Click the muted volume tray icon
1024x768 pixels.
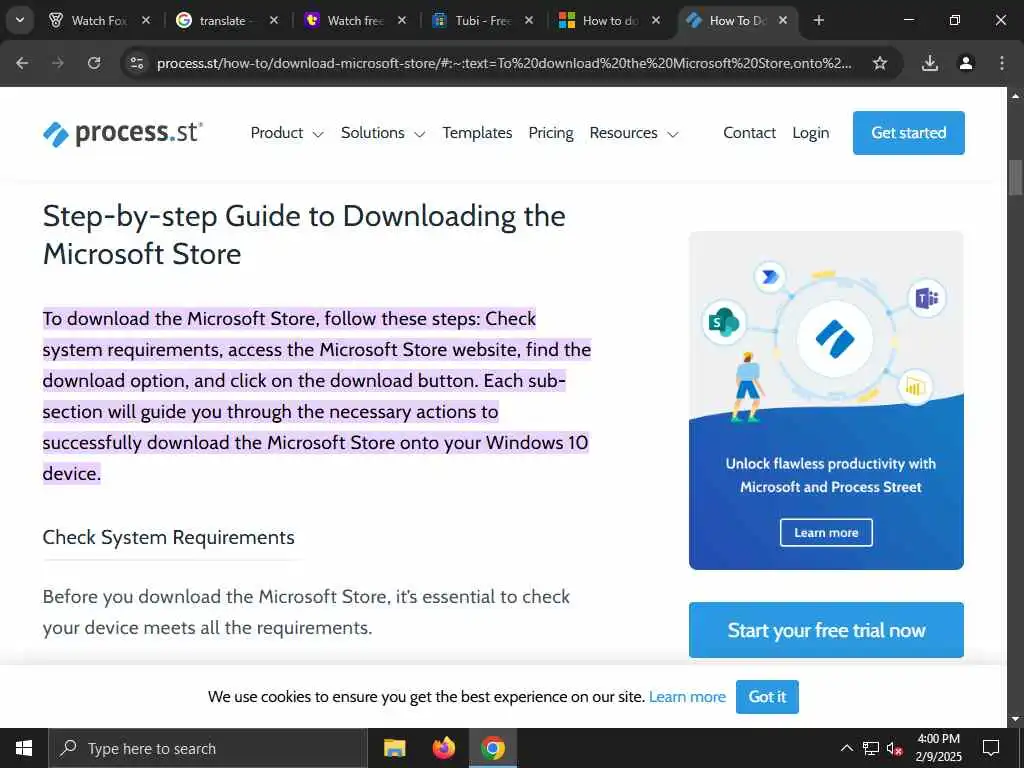click(895, 748)
